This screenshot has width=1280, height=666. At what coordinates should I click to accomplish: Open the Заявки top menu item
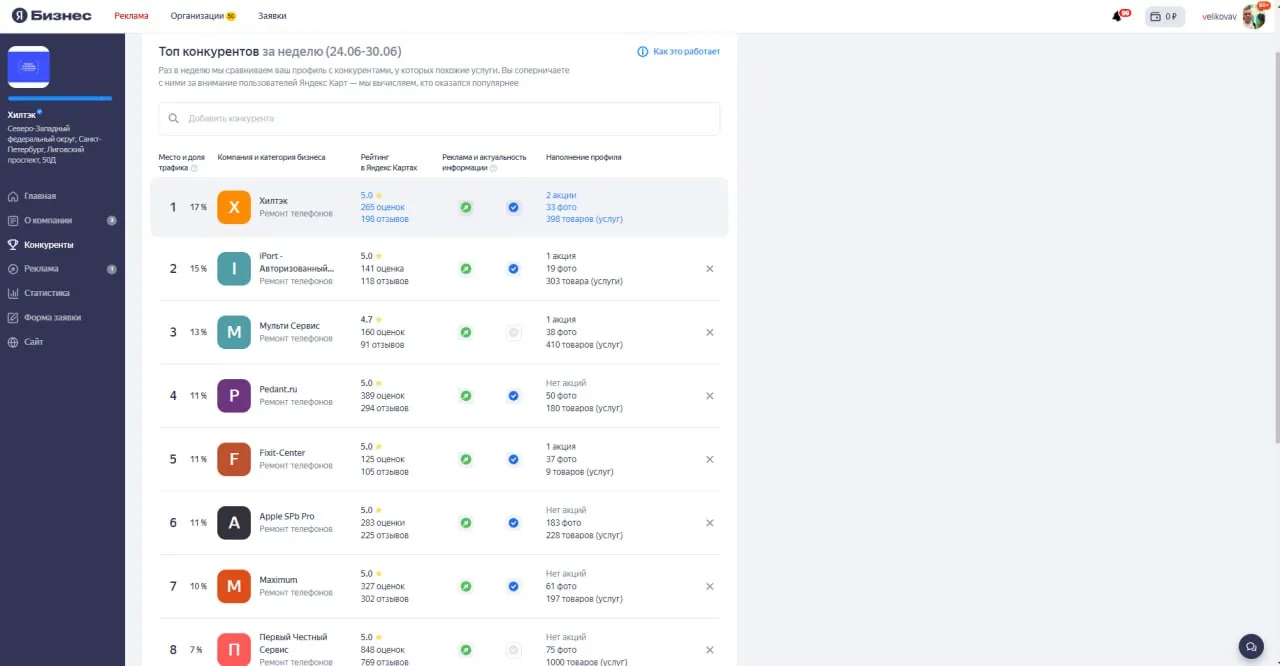tap(272, 16)
